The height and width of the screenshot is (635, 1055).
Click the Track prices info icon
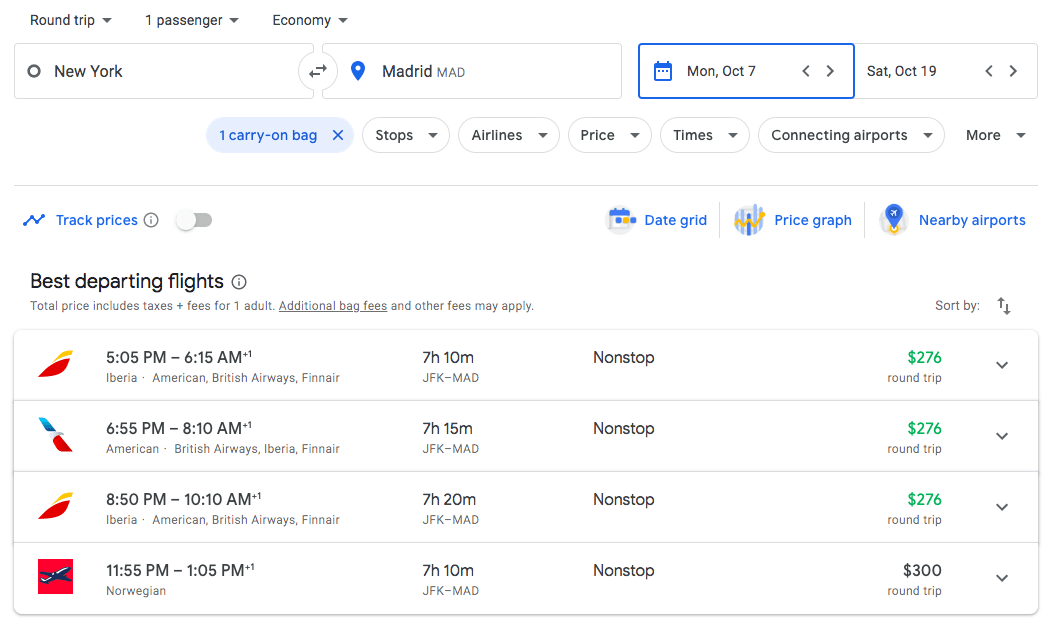coord(151,220)
